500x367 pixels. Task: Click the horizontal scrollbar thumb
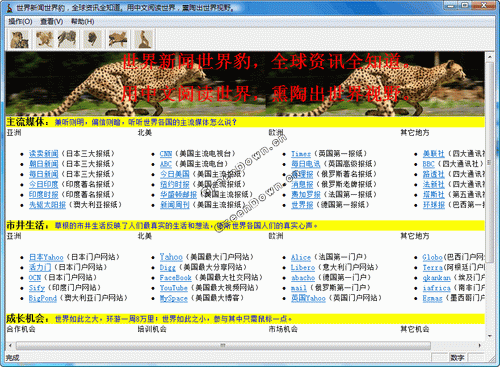click(223, 346)
